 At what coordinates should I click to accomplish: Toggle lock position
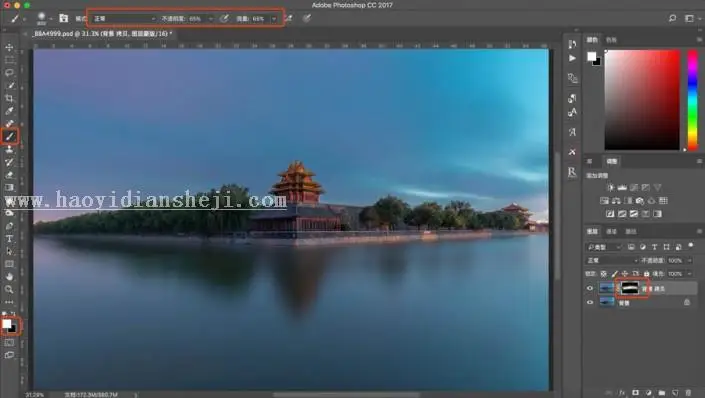[625, 273]
